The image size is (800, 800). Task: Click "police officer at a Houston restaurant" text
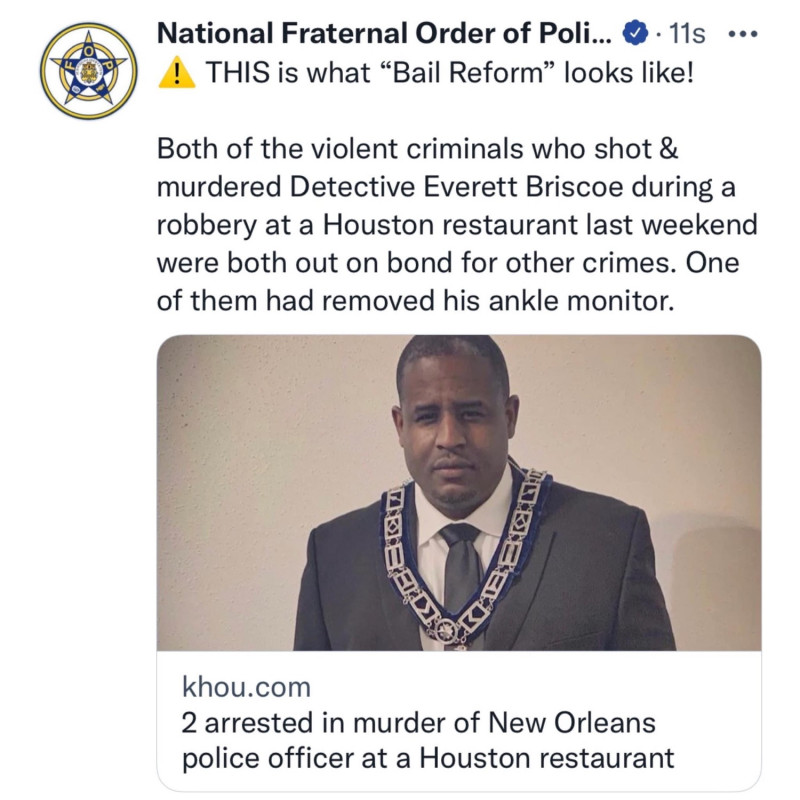coord(428,758)
